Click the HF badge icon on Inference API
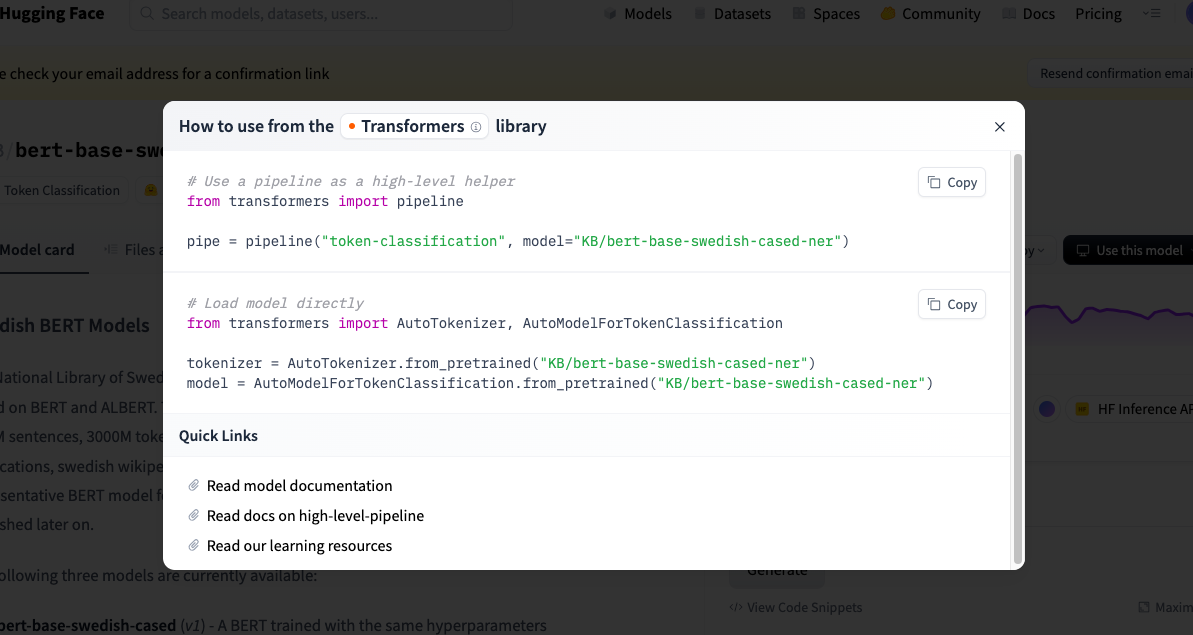 click(x=1082, y=409)
